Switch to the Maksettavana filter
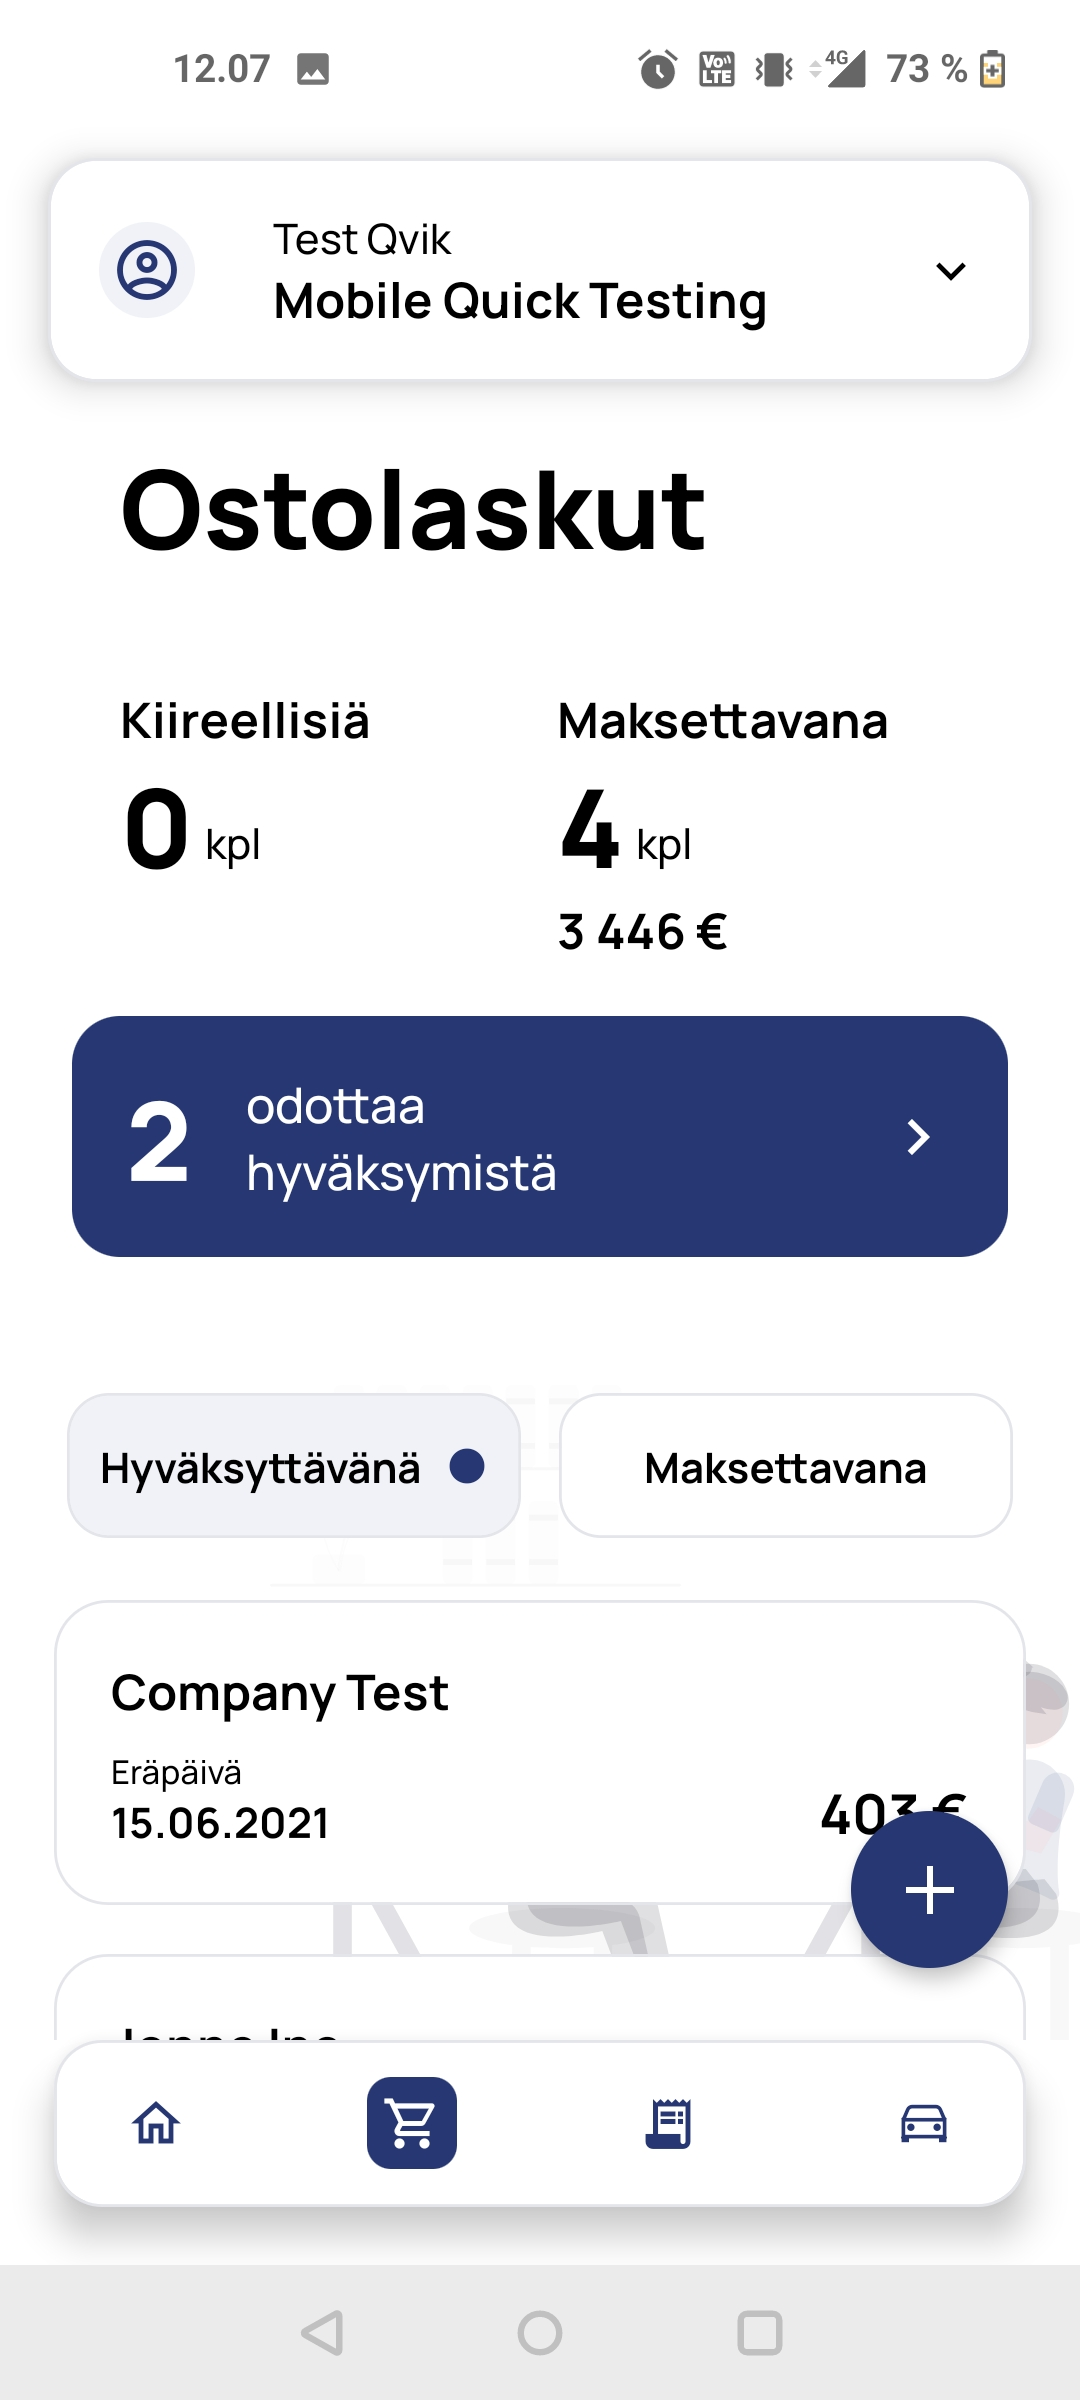 point(786,1466)
